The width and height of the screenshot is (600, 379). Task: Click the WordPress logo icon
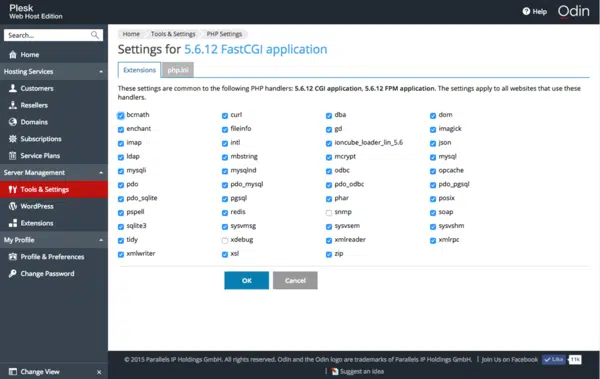coord(13,206)
